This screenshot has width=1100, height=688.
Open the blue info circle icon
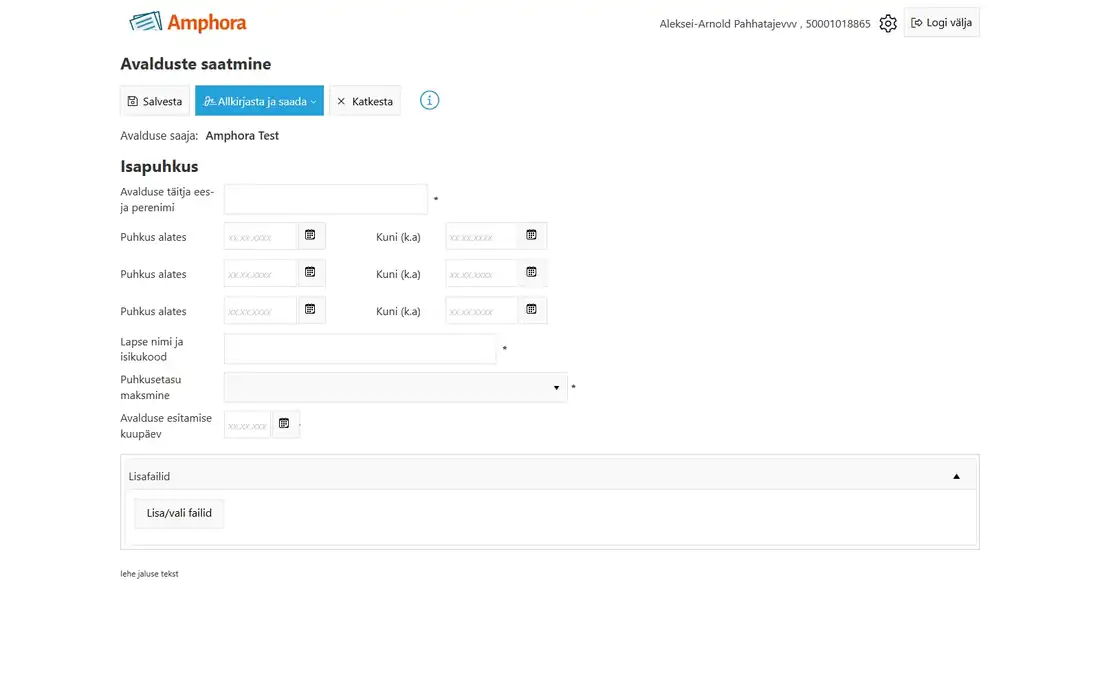(429, 100)
